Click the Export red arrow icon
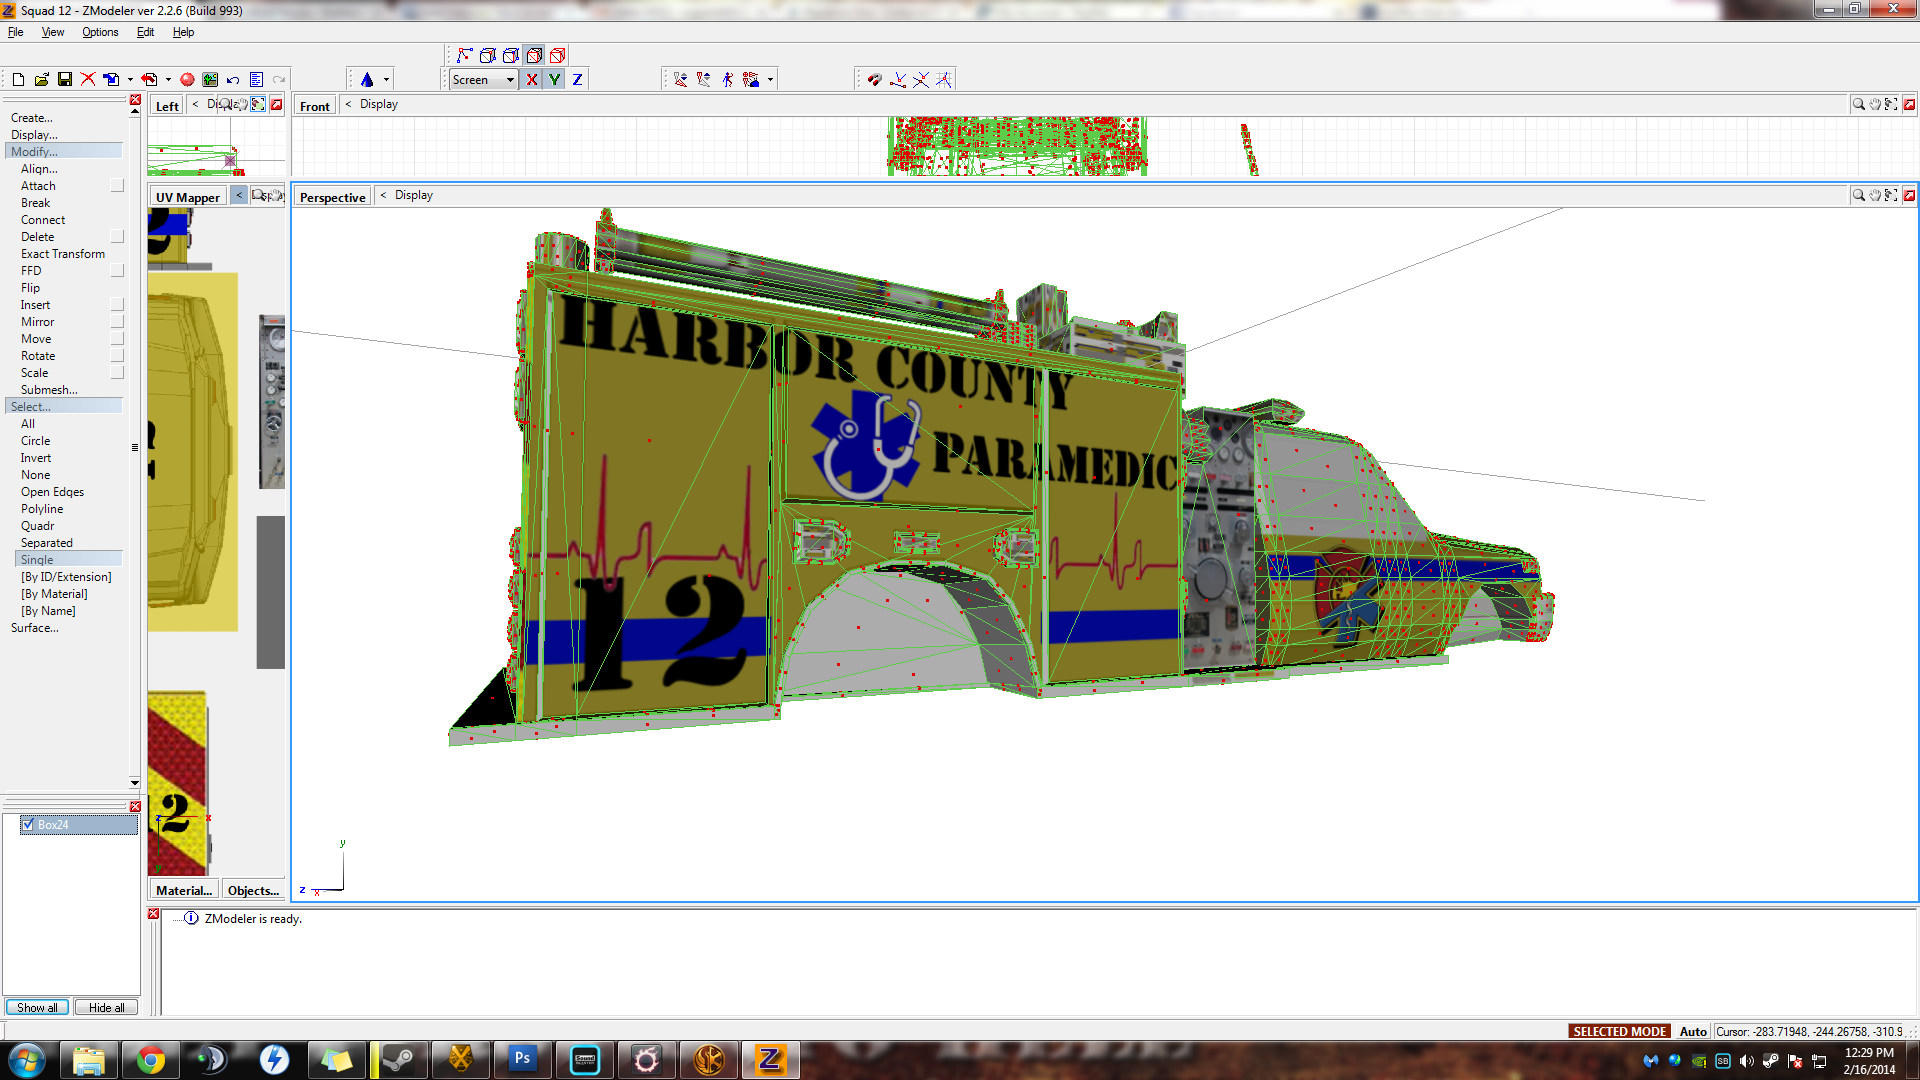 [x=149, y=80]
